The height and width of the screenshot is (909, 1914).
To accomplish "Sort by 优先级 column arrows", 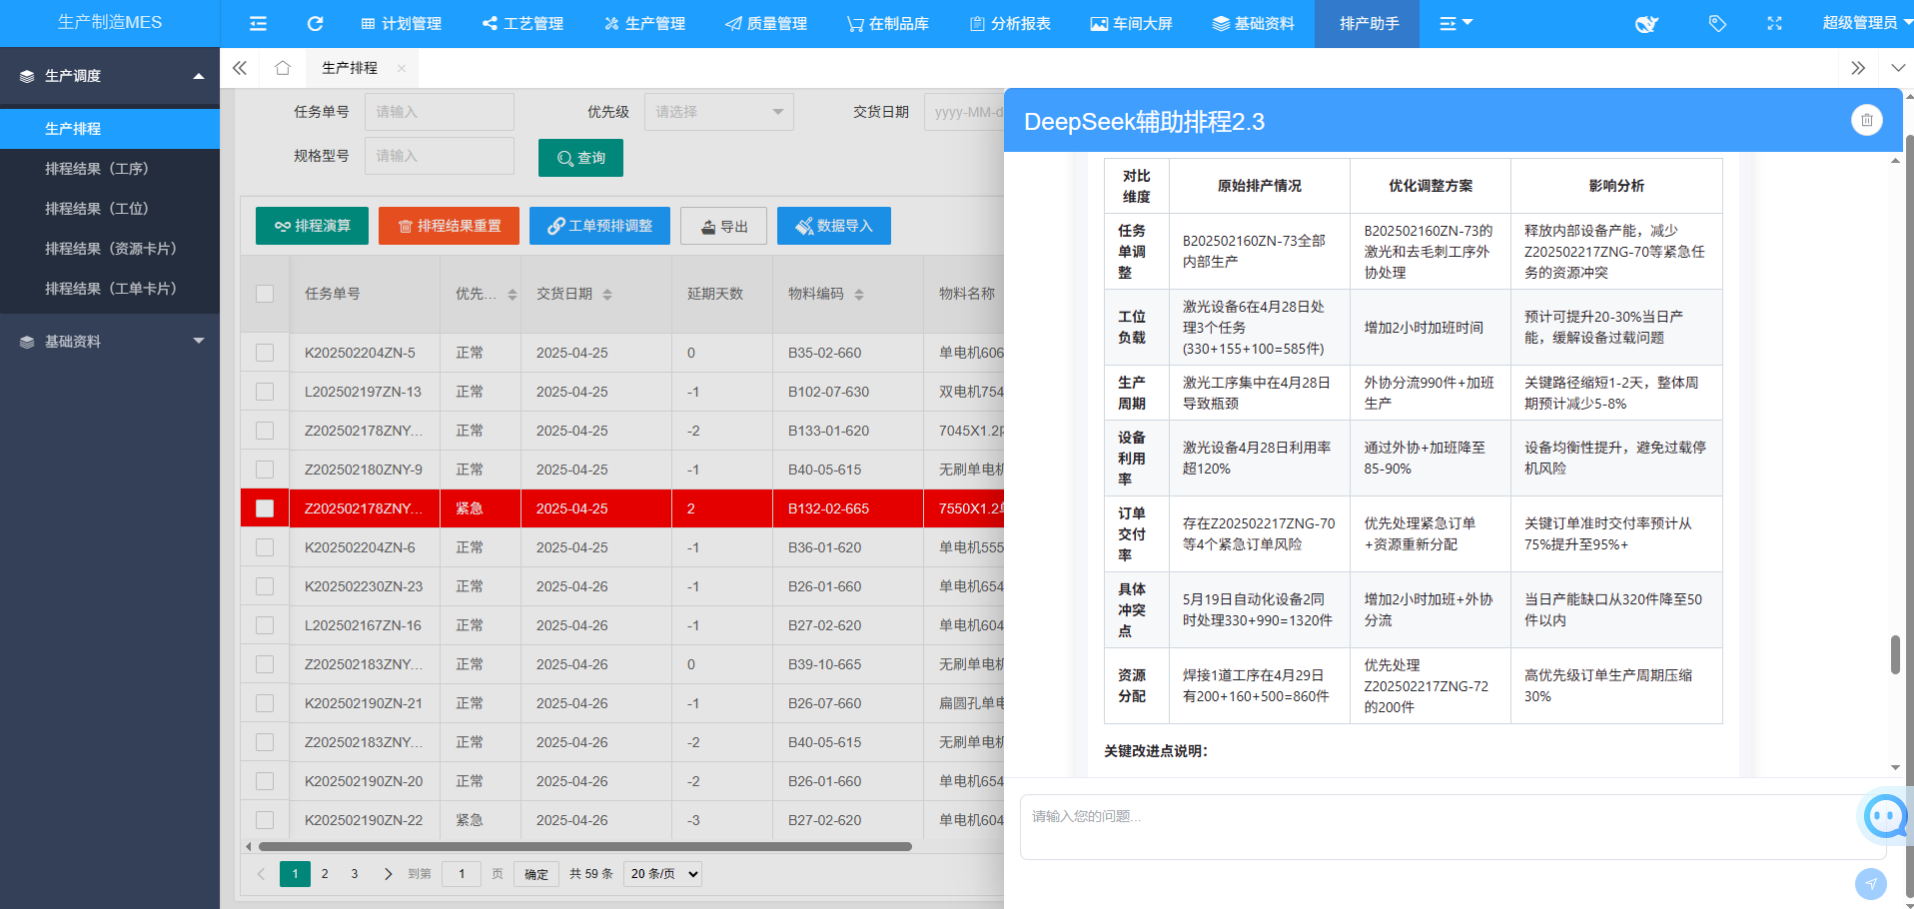I will 512,294.
